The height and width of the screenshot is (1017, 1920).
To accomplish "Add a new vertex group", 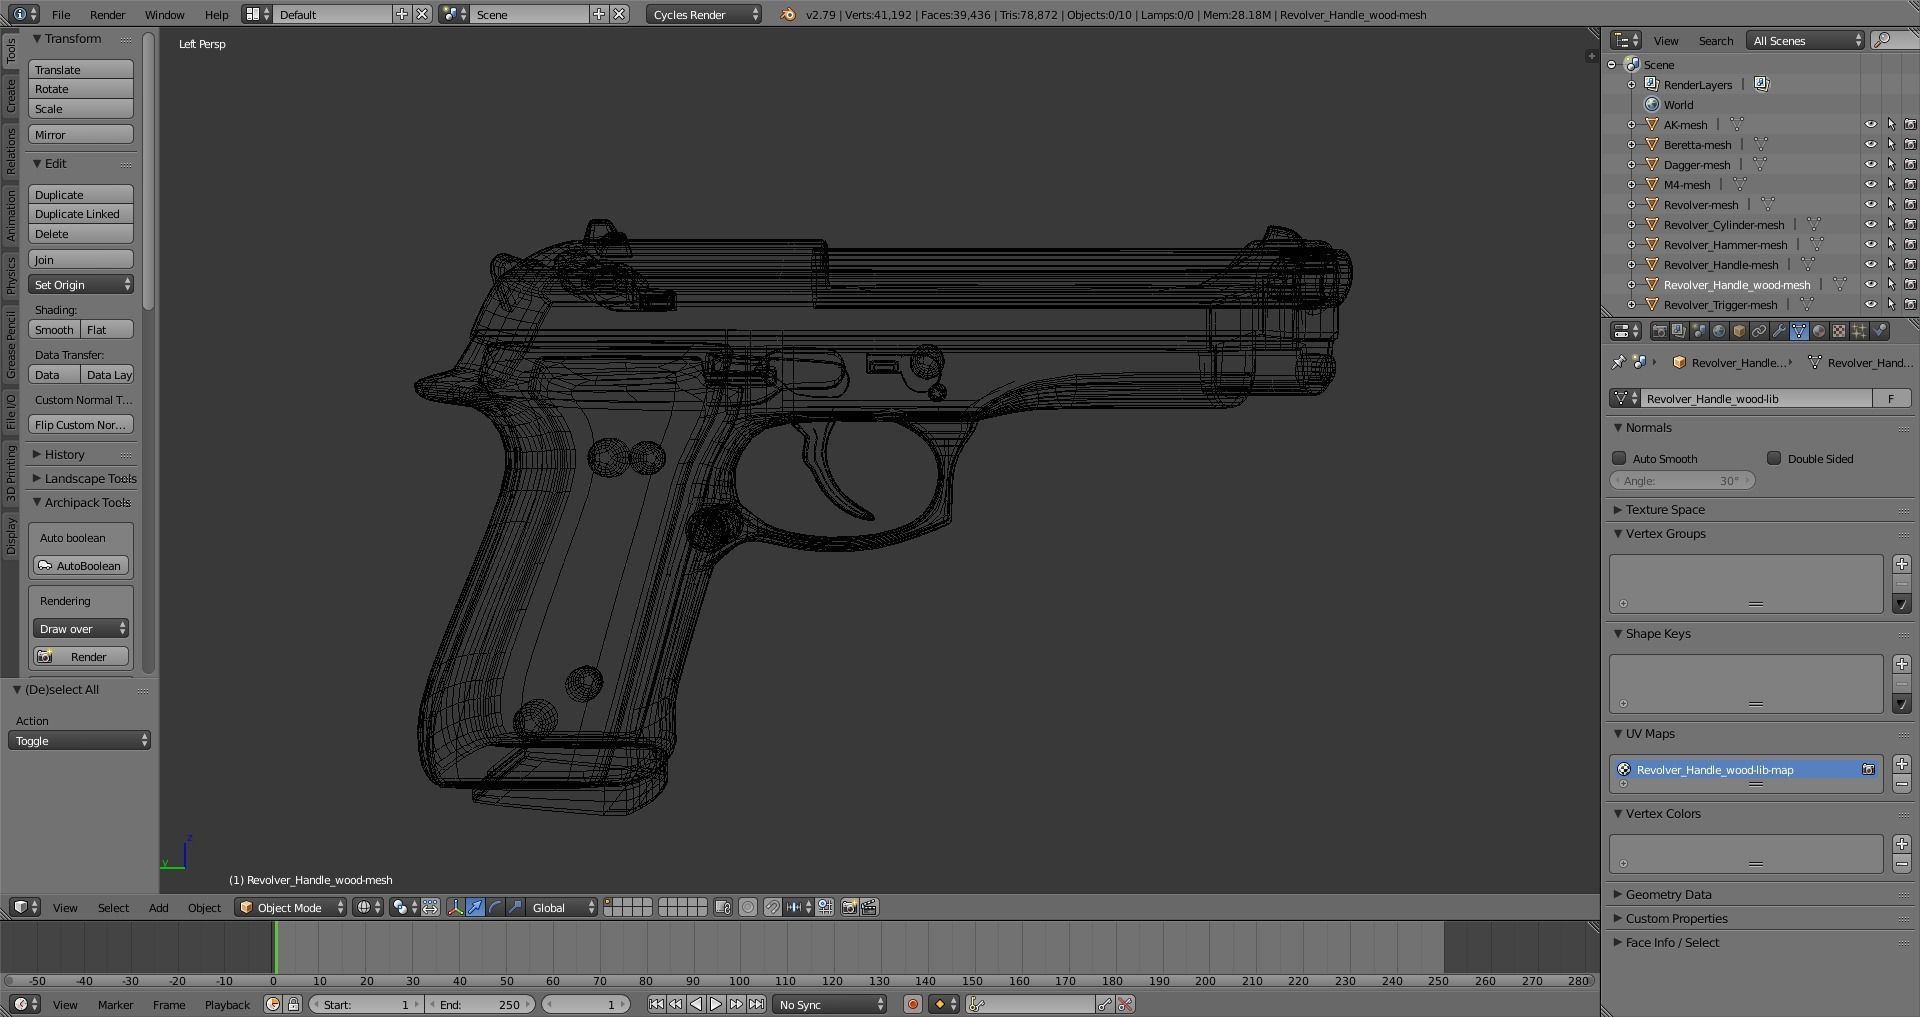I will (1902, 565).
